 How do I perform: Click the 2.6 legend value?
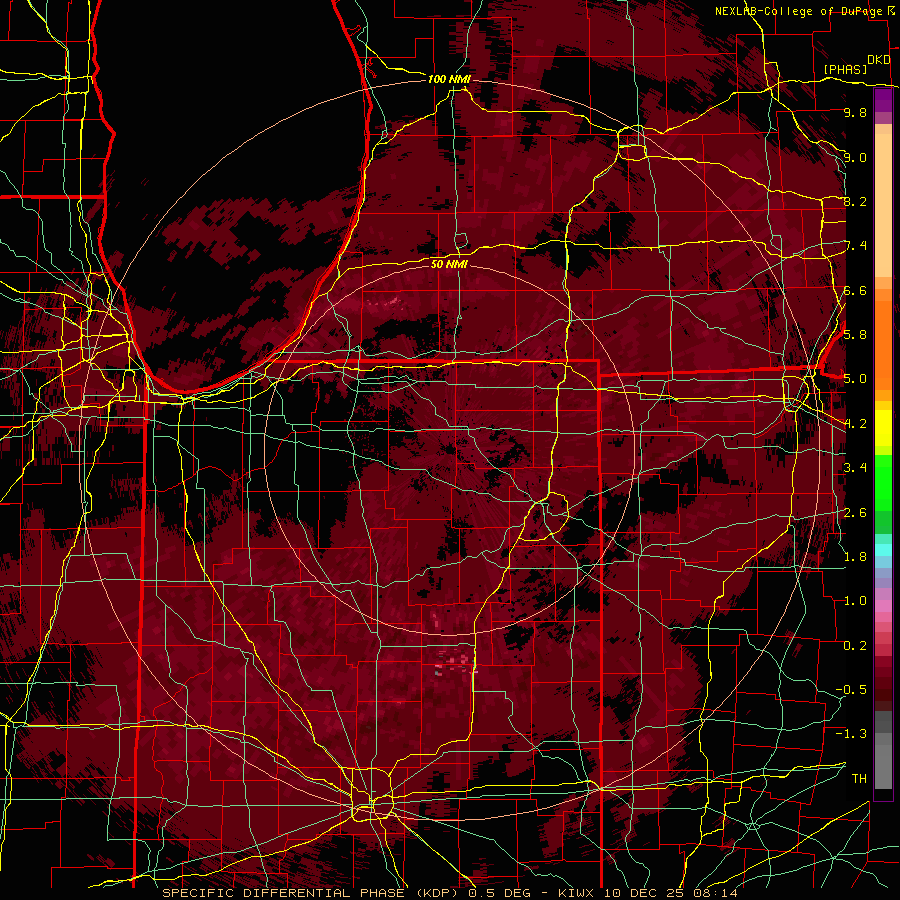[855, 513]
